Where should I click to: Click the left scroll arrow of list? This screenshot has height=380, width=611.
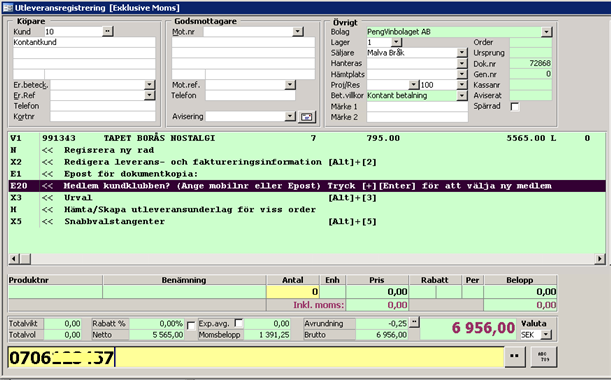[14, 258]
